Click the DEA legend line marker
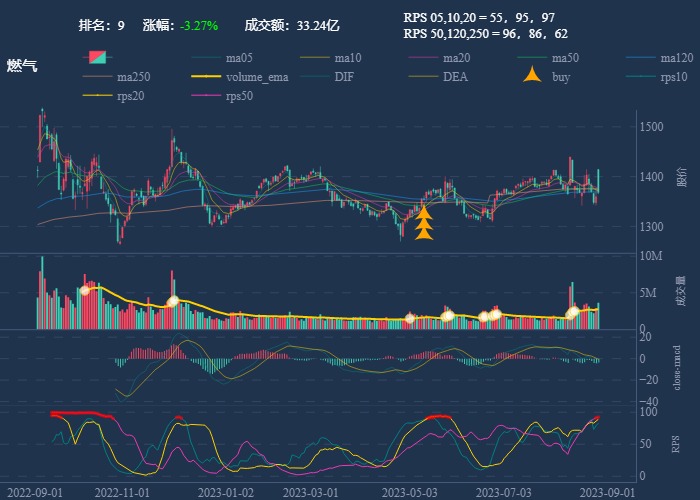The width and height of the screenshot is (700, 500). [x=423, y=77]
